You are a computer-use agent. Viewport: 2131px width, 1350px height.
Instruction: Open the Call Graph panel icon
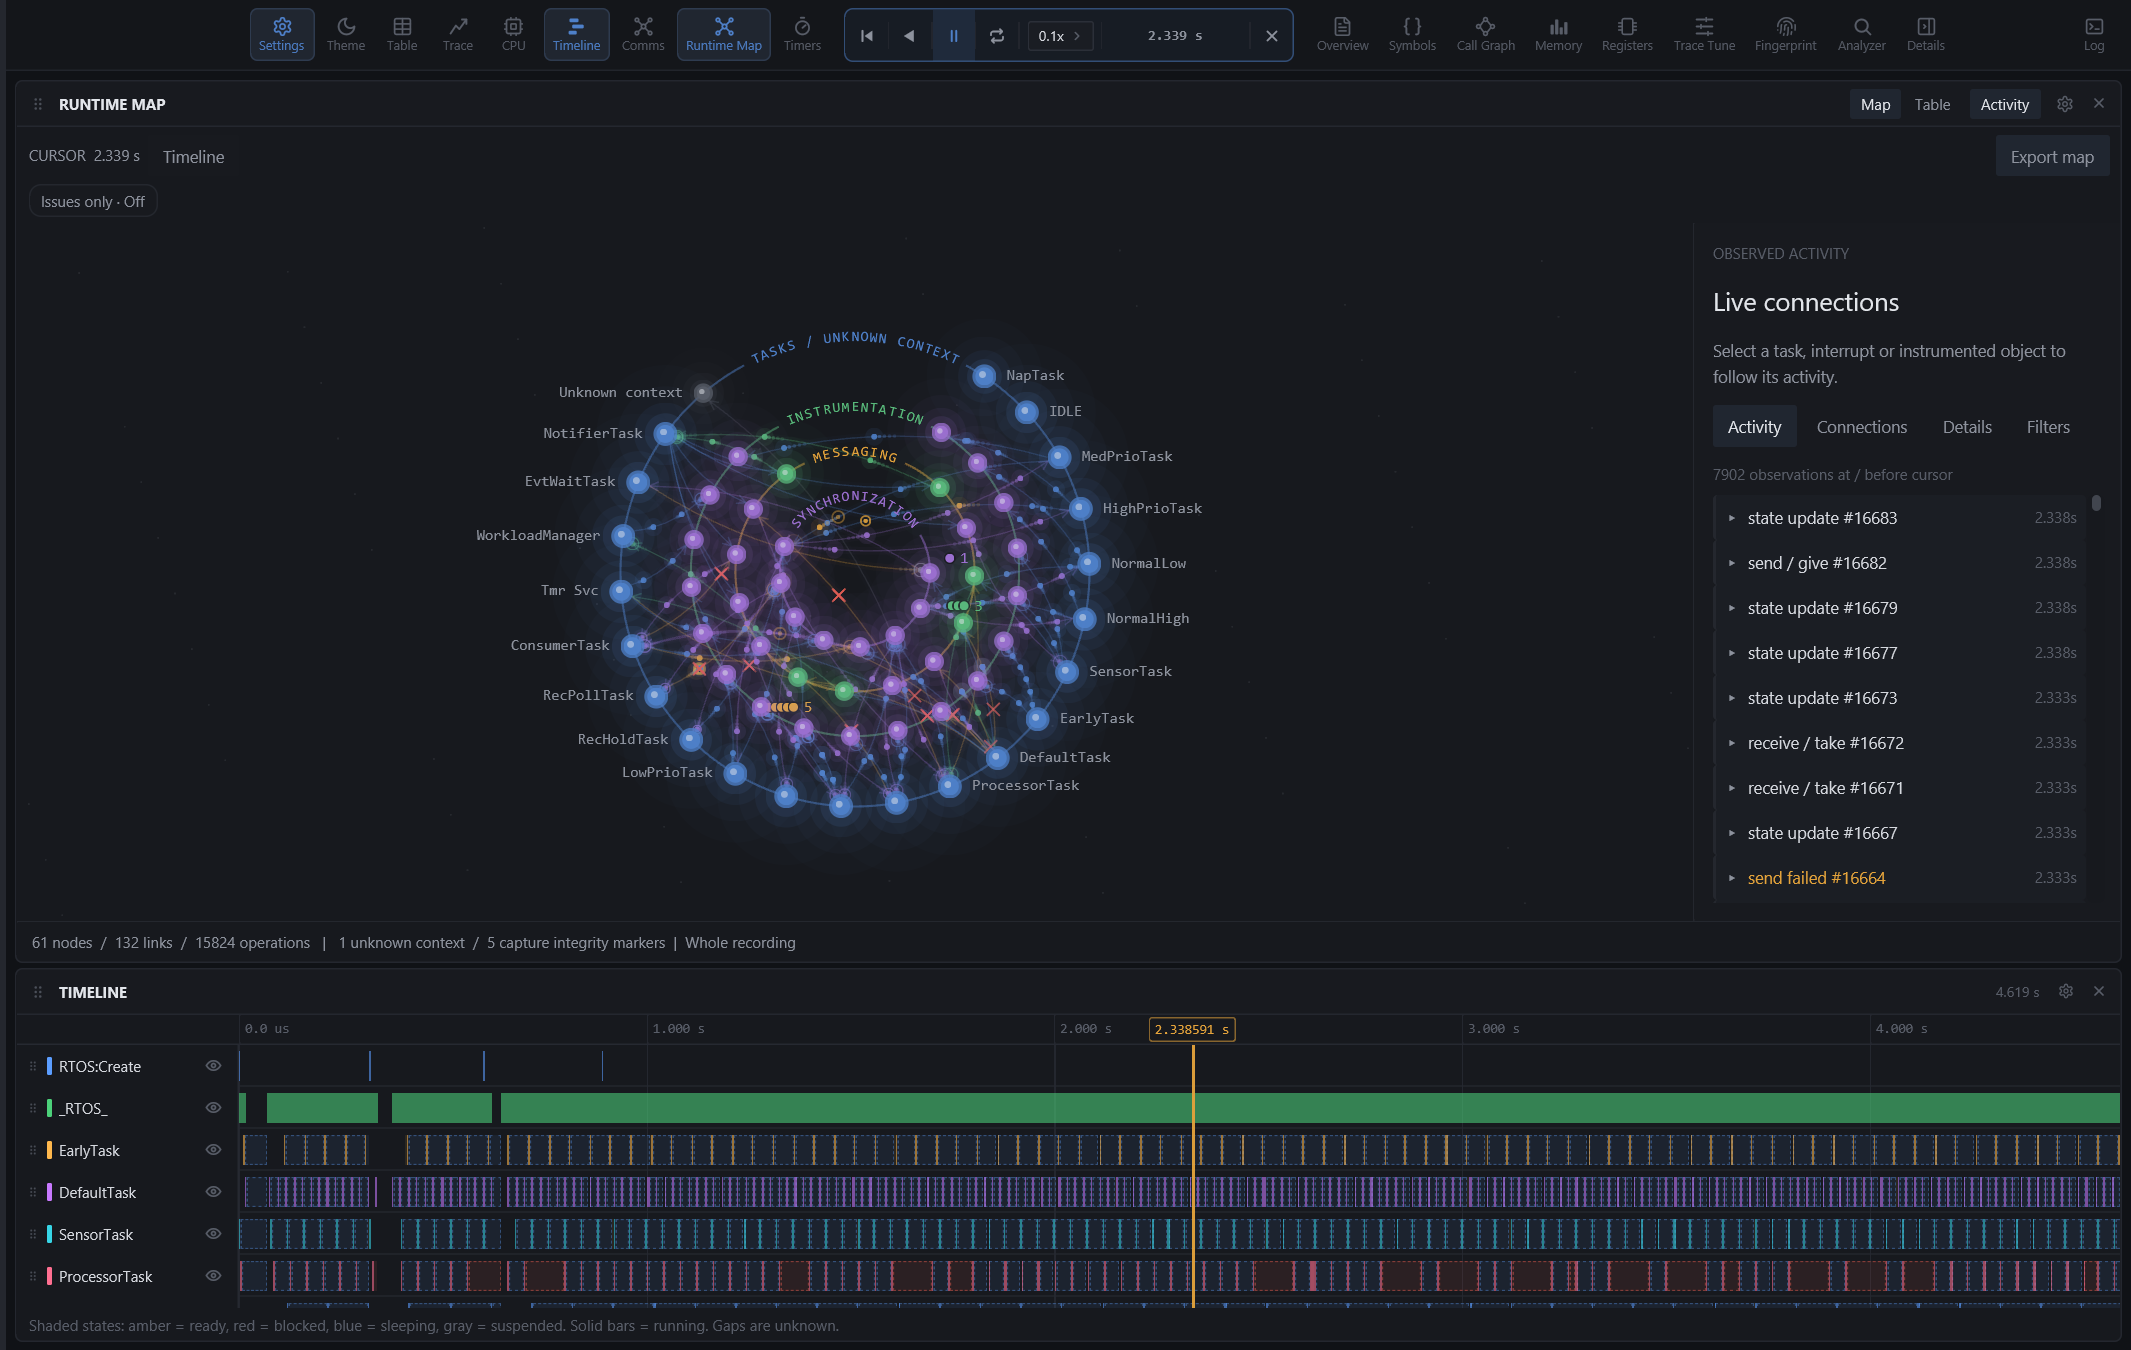point(1485,35)
